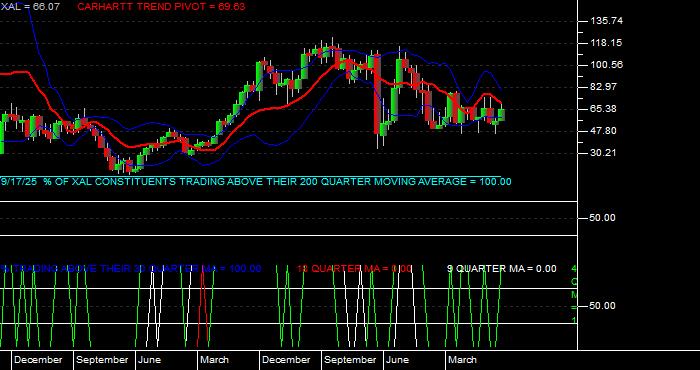Click the 50.00 label of the bottom oscillator panel
This screenshot has height=370, width=700.
click(602, 306)
